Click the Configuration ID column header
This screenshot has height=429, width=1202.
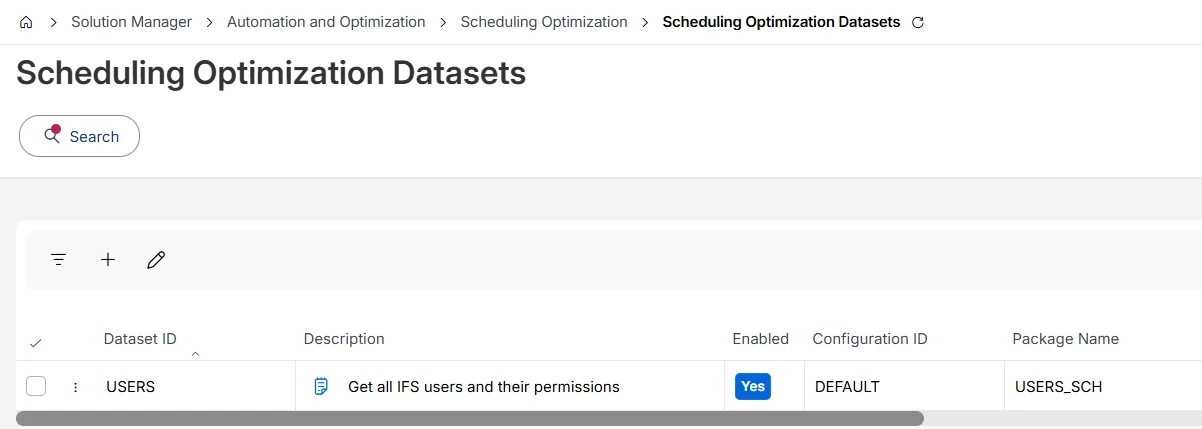pyautogui.click(x=870, y=339)
